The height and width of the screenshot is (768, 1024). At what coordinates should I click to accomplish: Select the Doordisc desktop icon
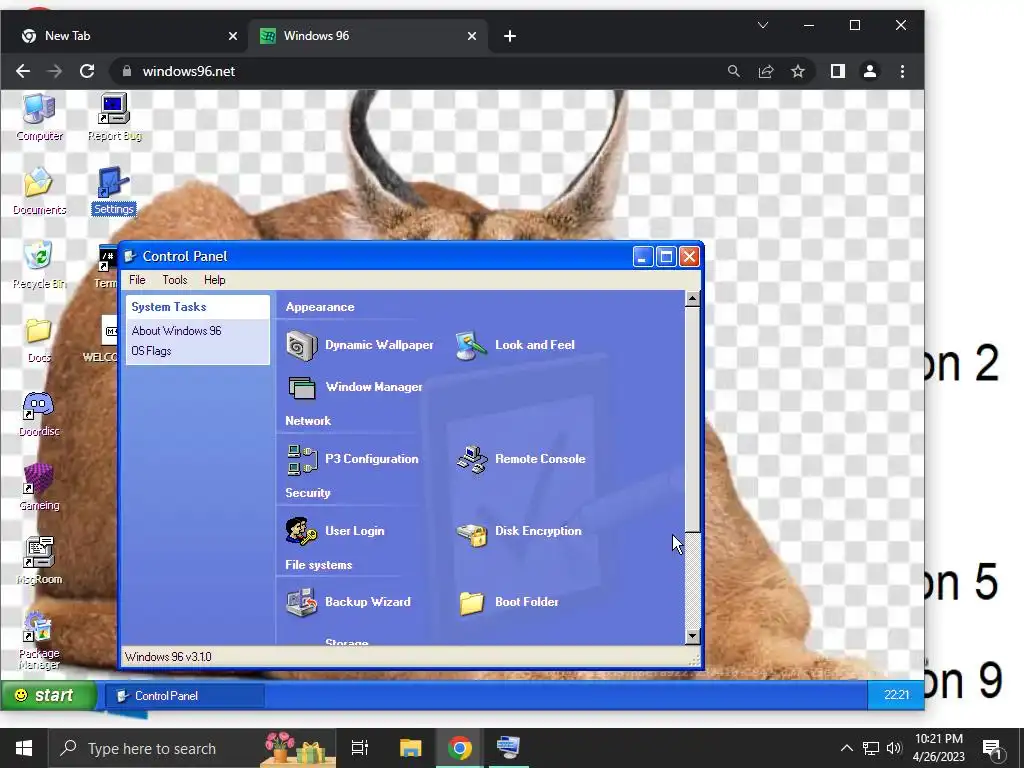click(39, 414)
